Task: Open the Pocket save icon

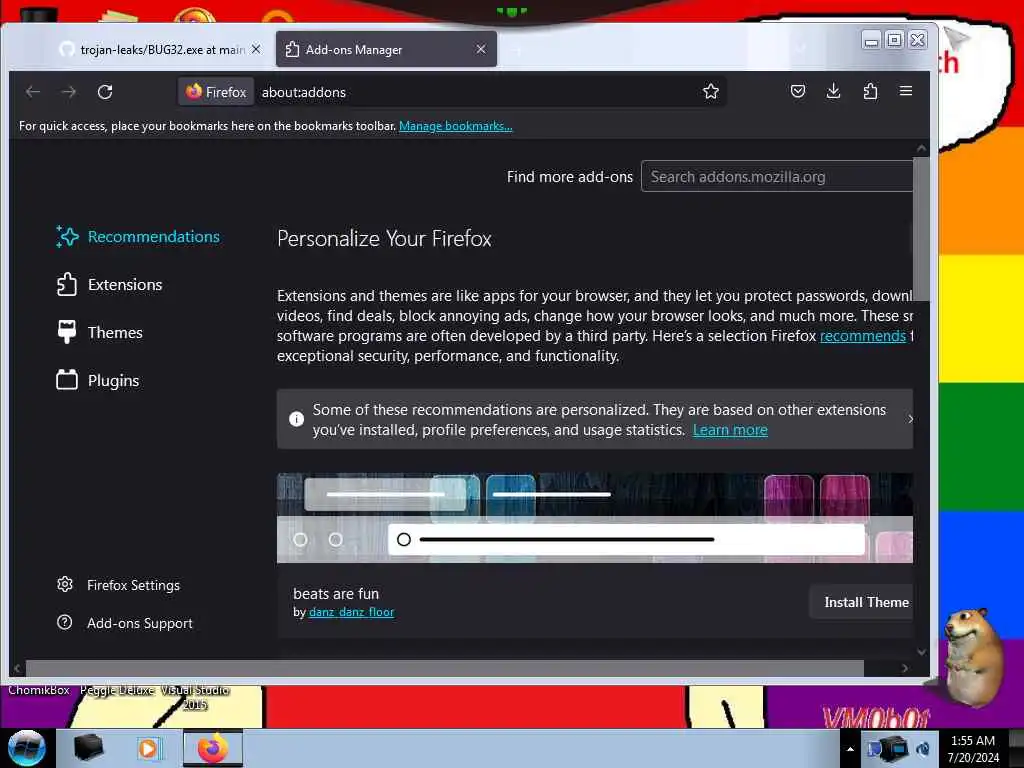Action: (x=797, y=91)
